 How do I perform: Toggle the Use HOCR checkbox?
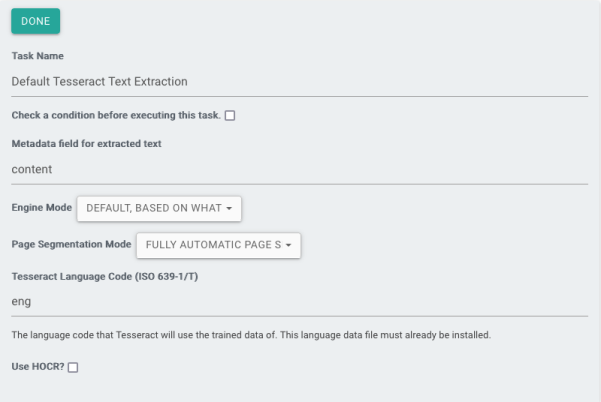[x=73, y=368]
